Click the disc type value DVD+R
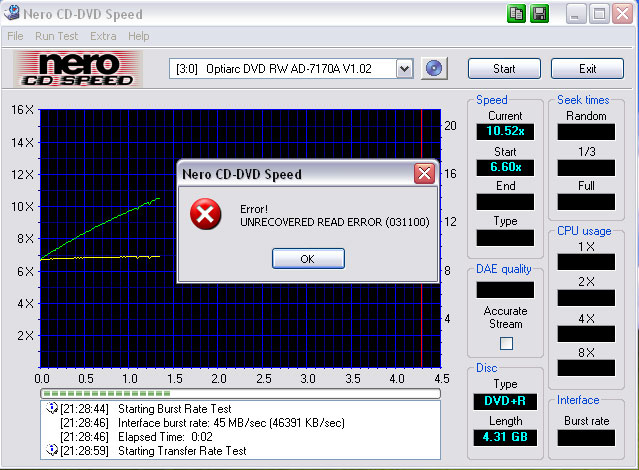This screenshot has height=470, width=639. coord(505,401)
